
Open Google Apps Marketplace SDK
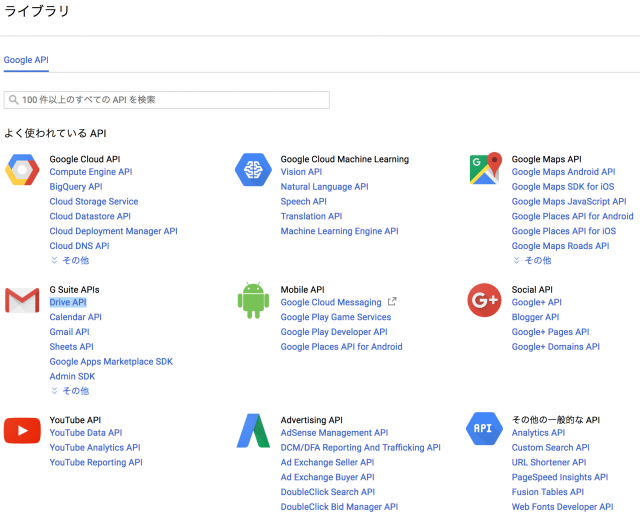click(x=111, y=362)
